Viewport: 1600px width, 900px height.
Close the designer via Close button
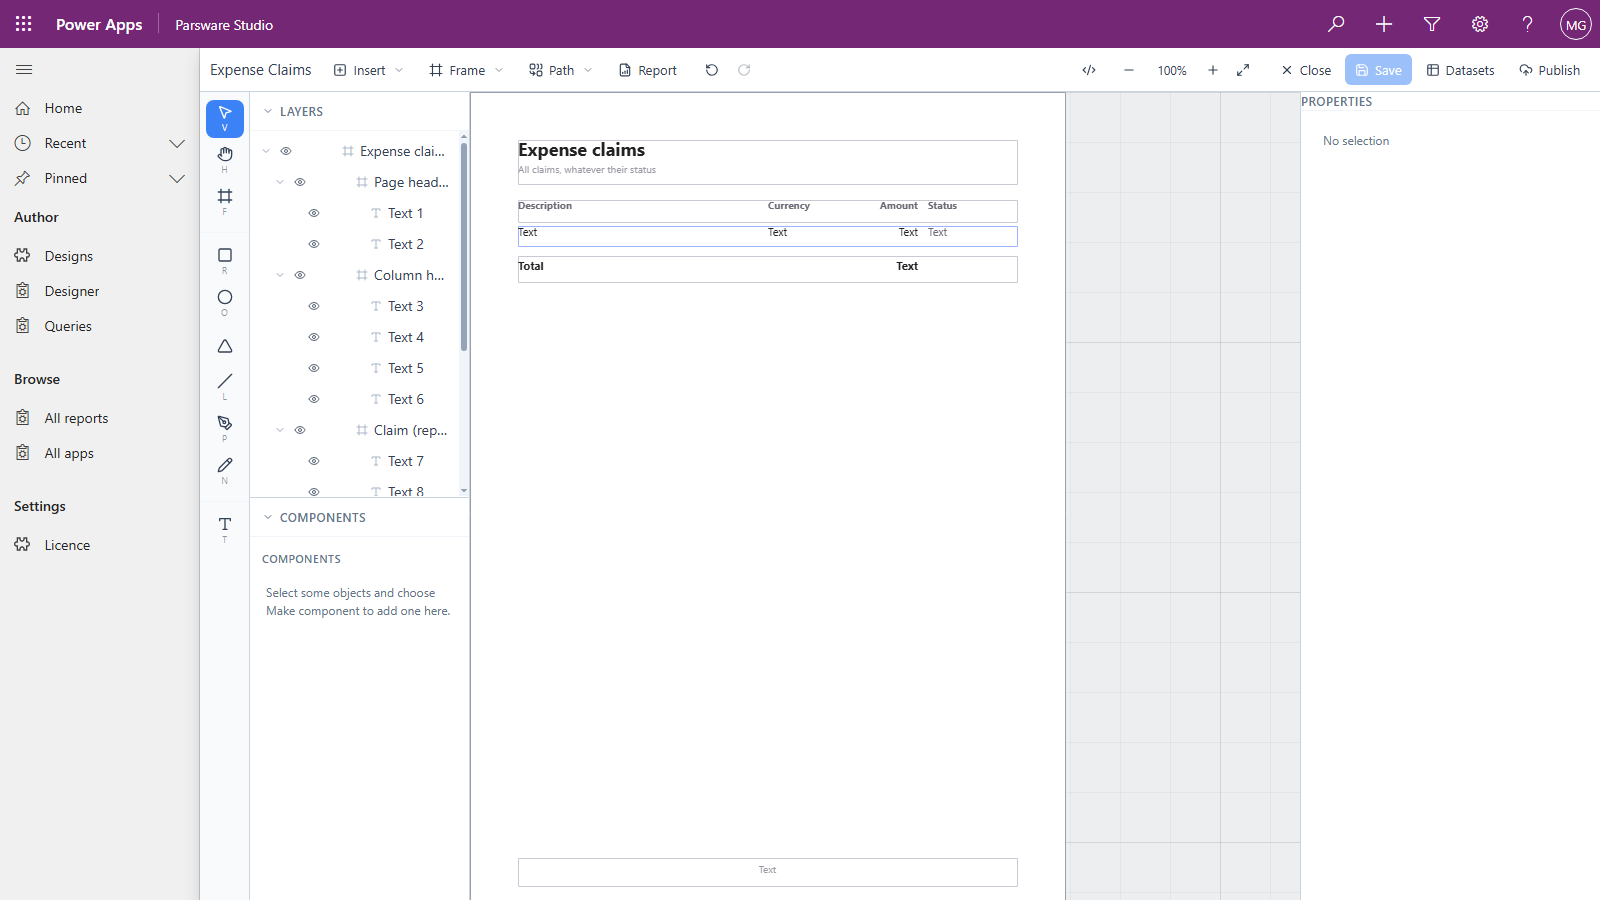pyautogui.click(x=1306, y=70)
